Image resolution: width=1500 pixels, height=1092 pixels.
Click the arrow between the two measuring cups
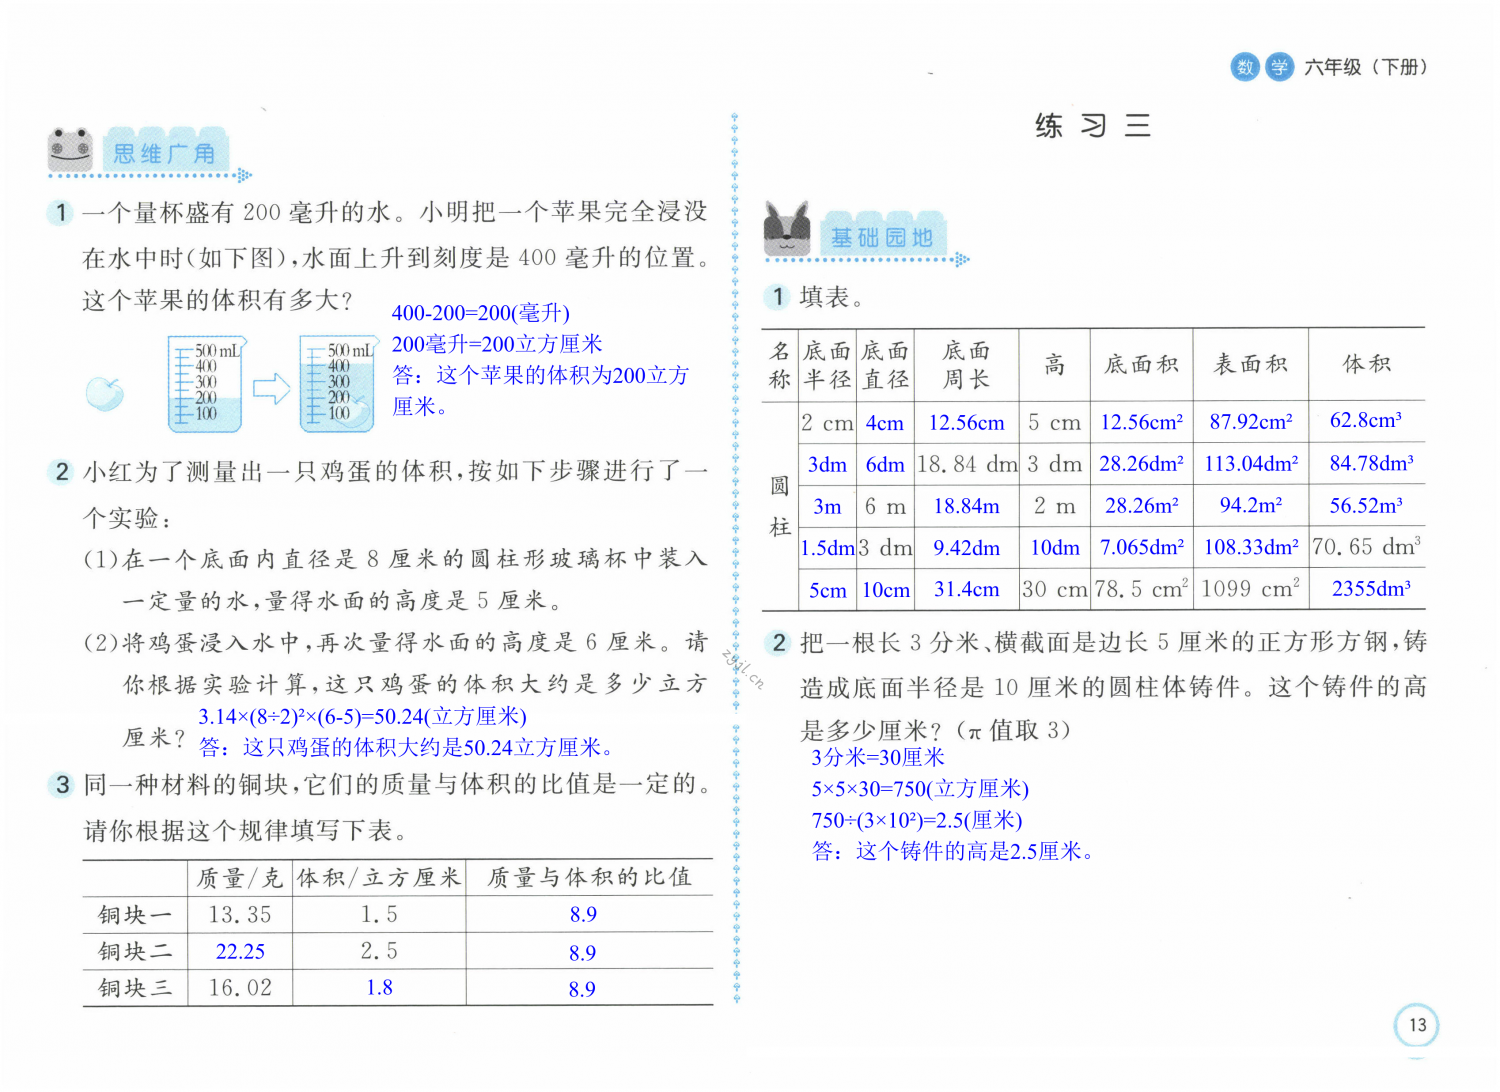click(271, 389)
